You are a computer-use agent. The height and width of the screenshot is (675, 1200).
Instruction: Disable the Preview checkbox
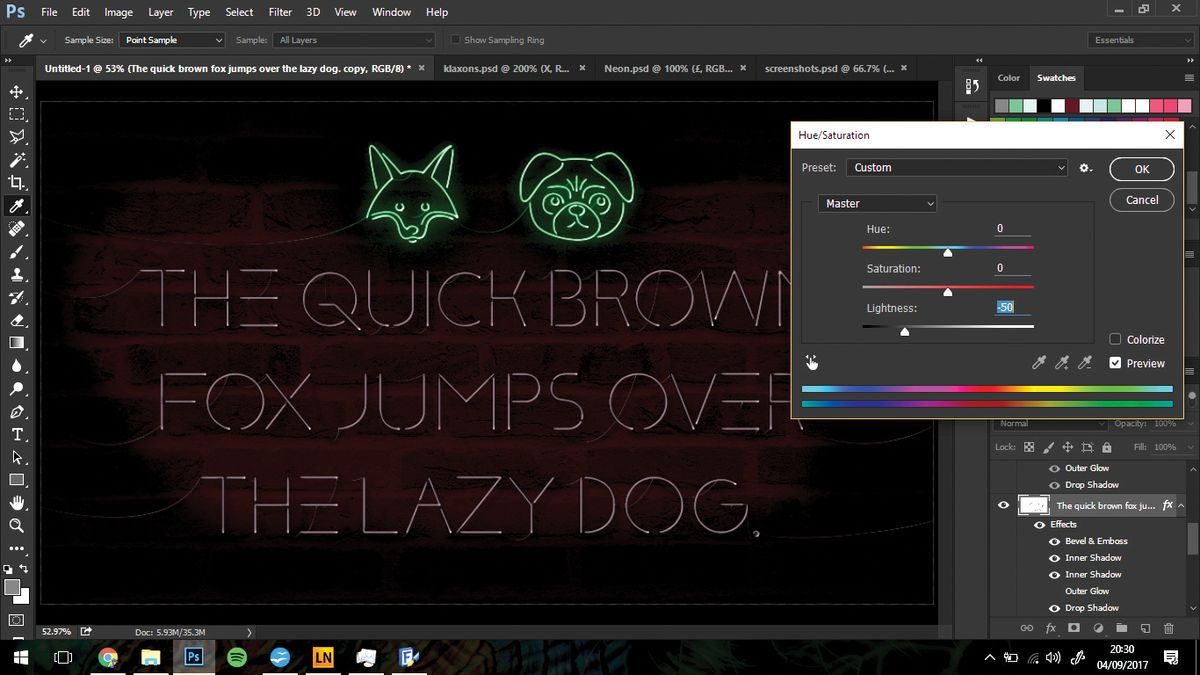1114,363
